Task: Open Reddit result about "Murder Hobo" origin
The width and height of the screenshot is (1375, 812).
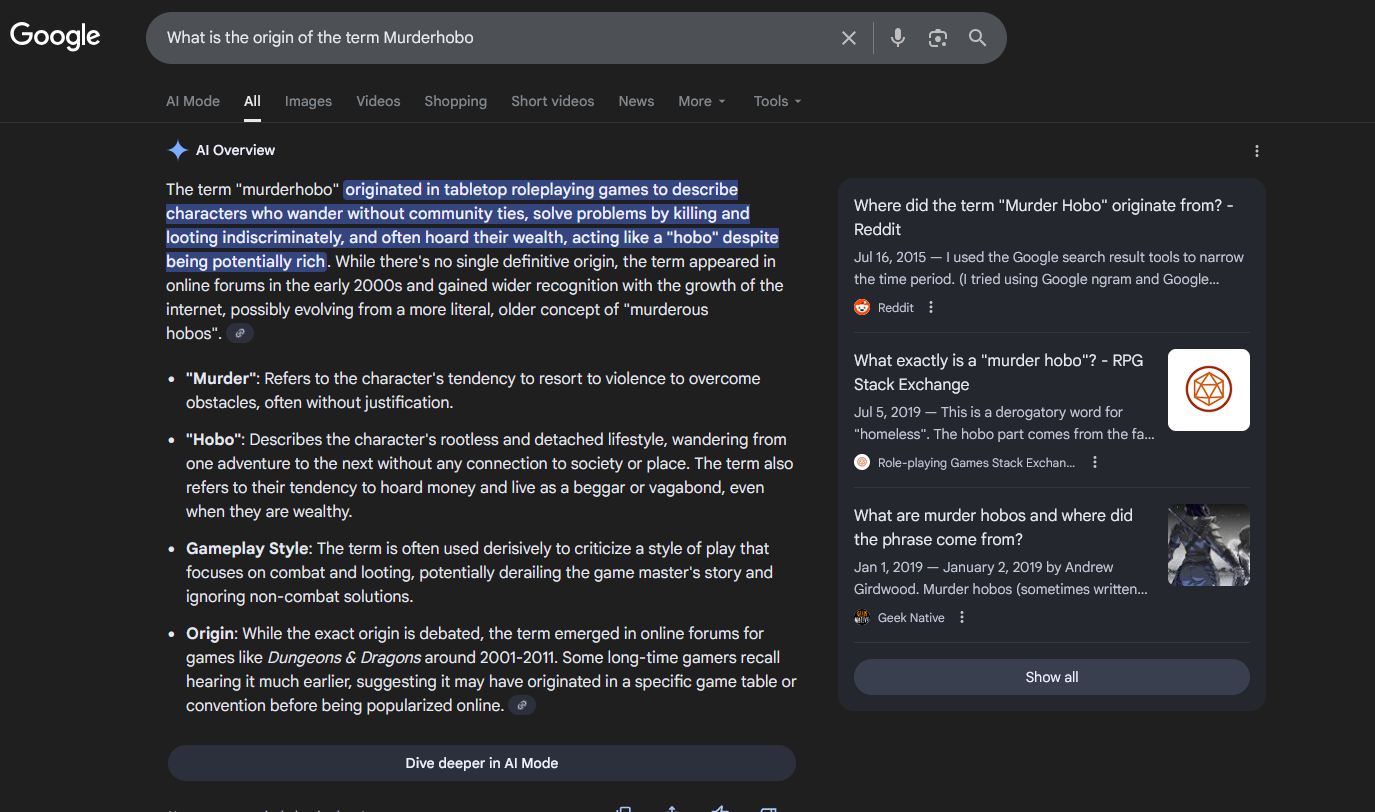Action: (1044, 217)
